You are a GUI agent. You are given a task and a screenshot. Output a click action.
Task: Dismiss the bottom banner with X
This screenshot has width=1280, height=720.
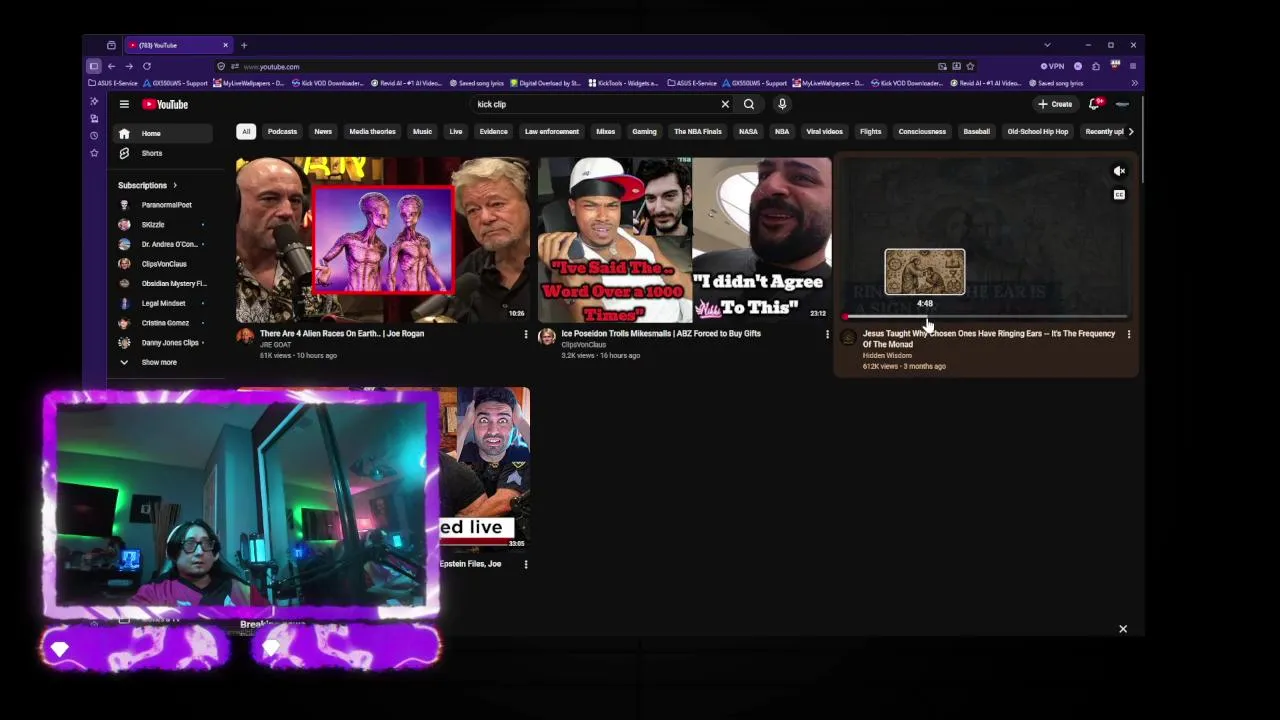coord(1123,629)
